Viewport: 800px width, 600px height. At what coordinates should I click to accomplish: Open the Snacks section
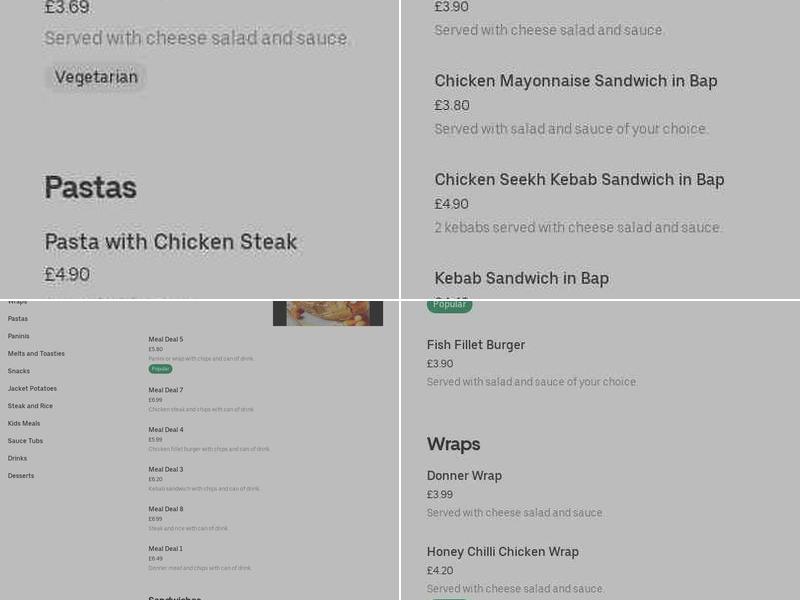coord(18,371)
